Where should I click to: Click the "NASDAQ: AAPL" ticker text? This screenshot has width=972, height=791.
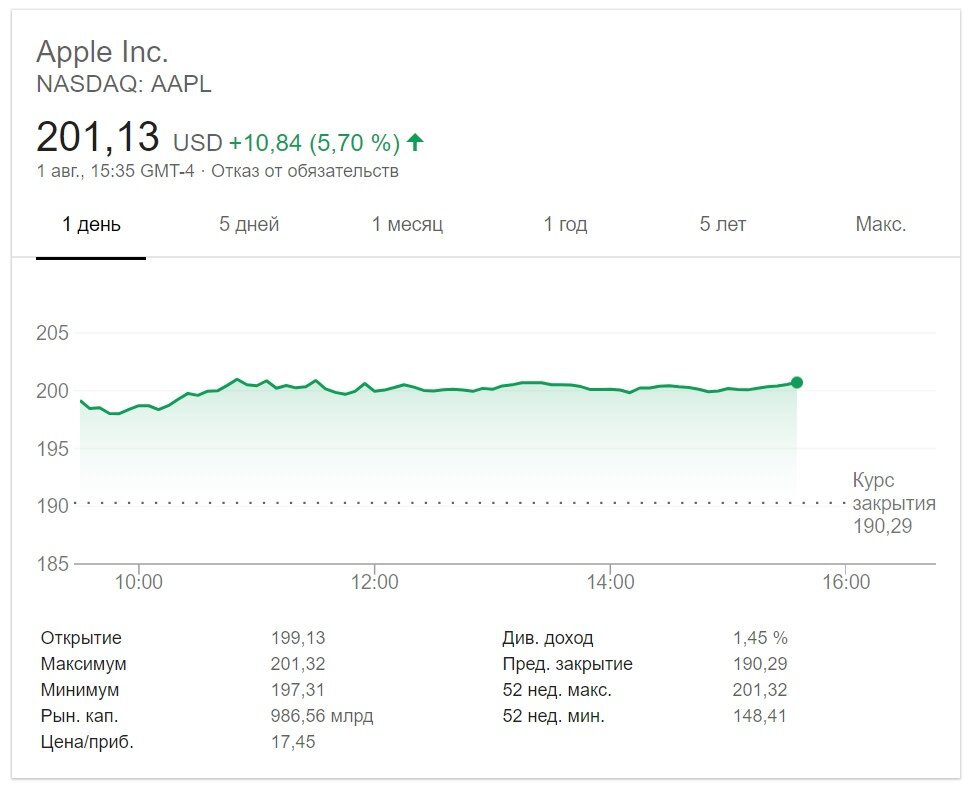(x=124, y=84)
